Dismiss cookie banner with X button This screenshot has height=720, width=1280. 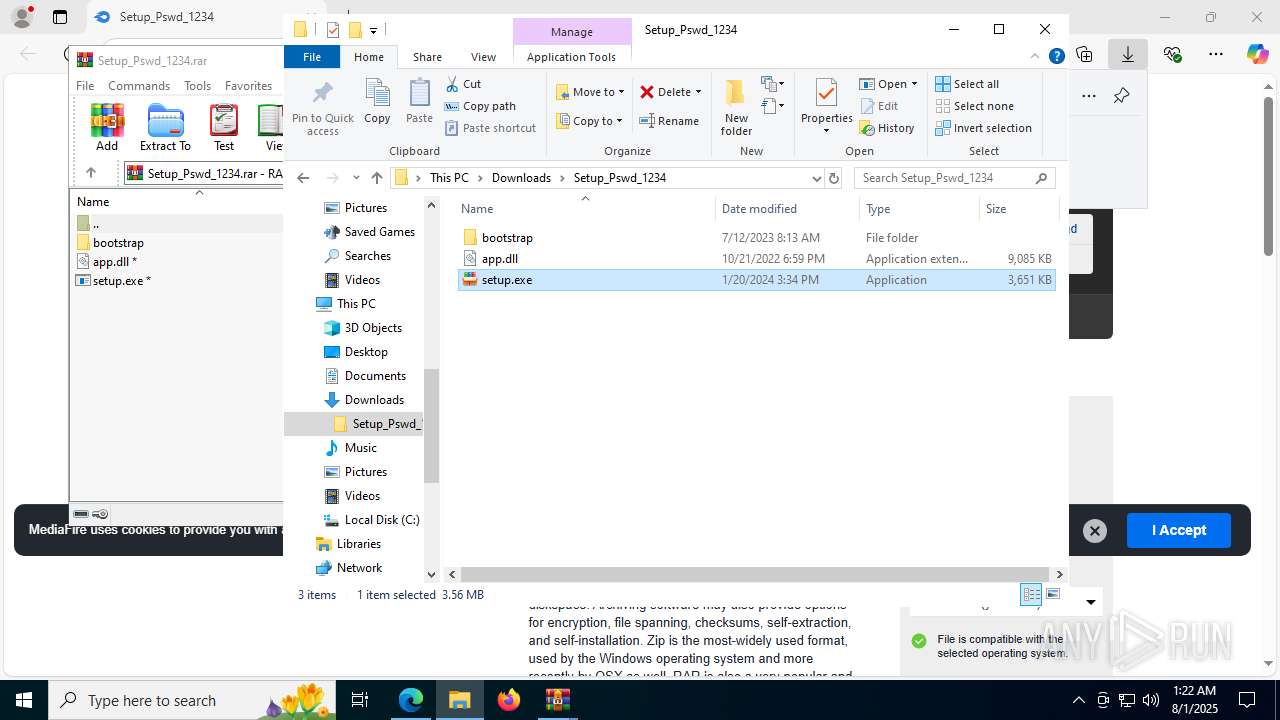click(x=1095, y=531)
